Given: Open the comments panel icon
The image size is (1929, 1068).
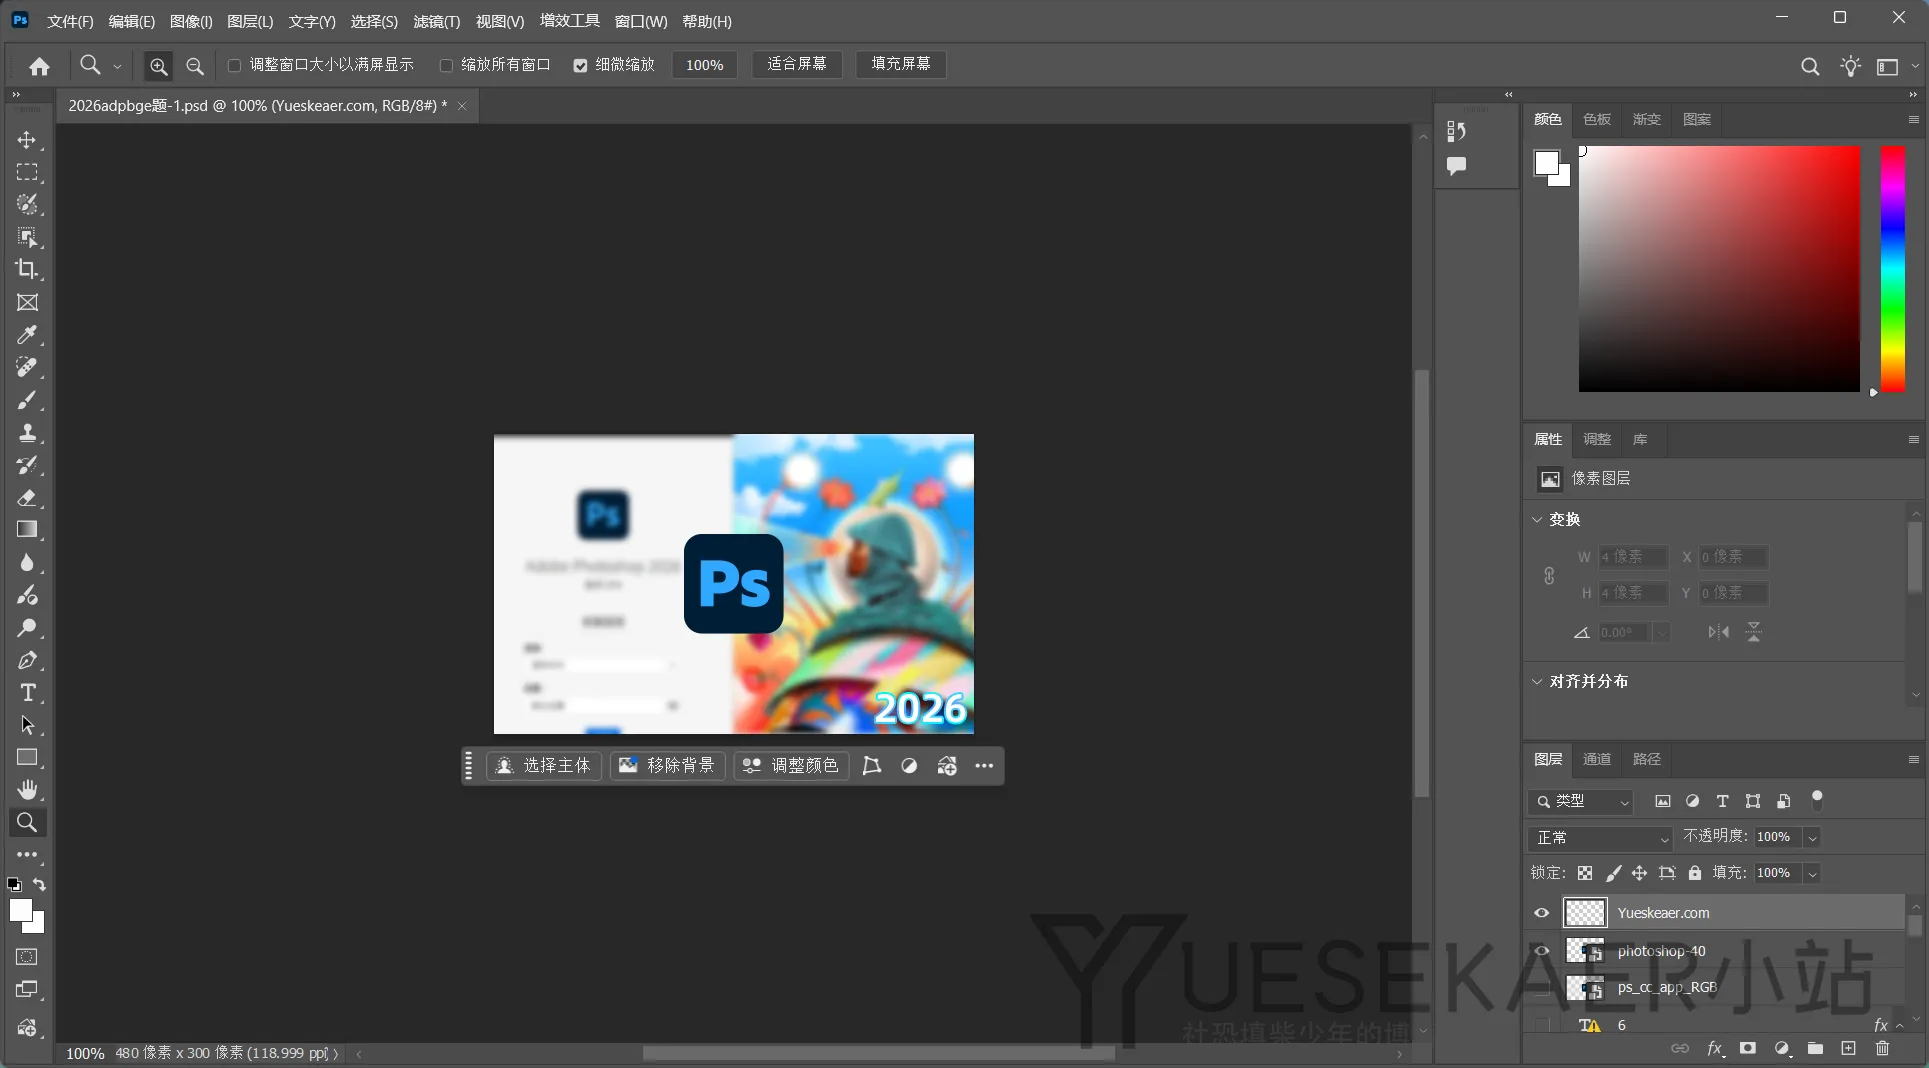Looking at the screenshot, I should click(x=1456, y=166).
